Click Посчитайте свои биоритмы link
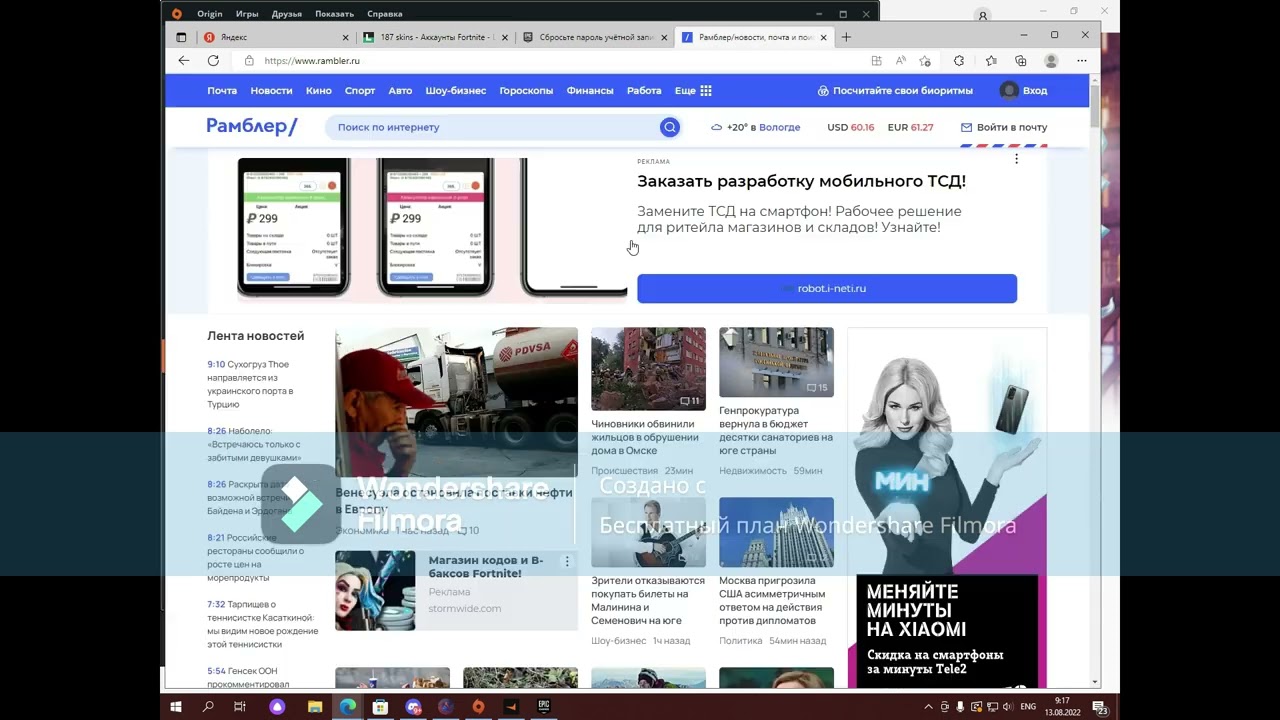The height and width of the screenshot is (720, 1280). pos(895,91)
